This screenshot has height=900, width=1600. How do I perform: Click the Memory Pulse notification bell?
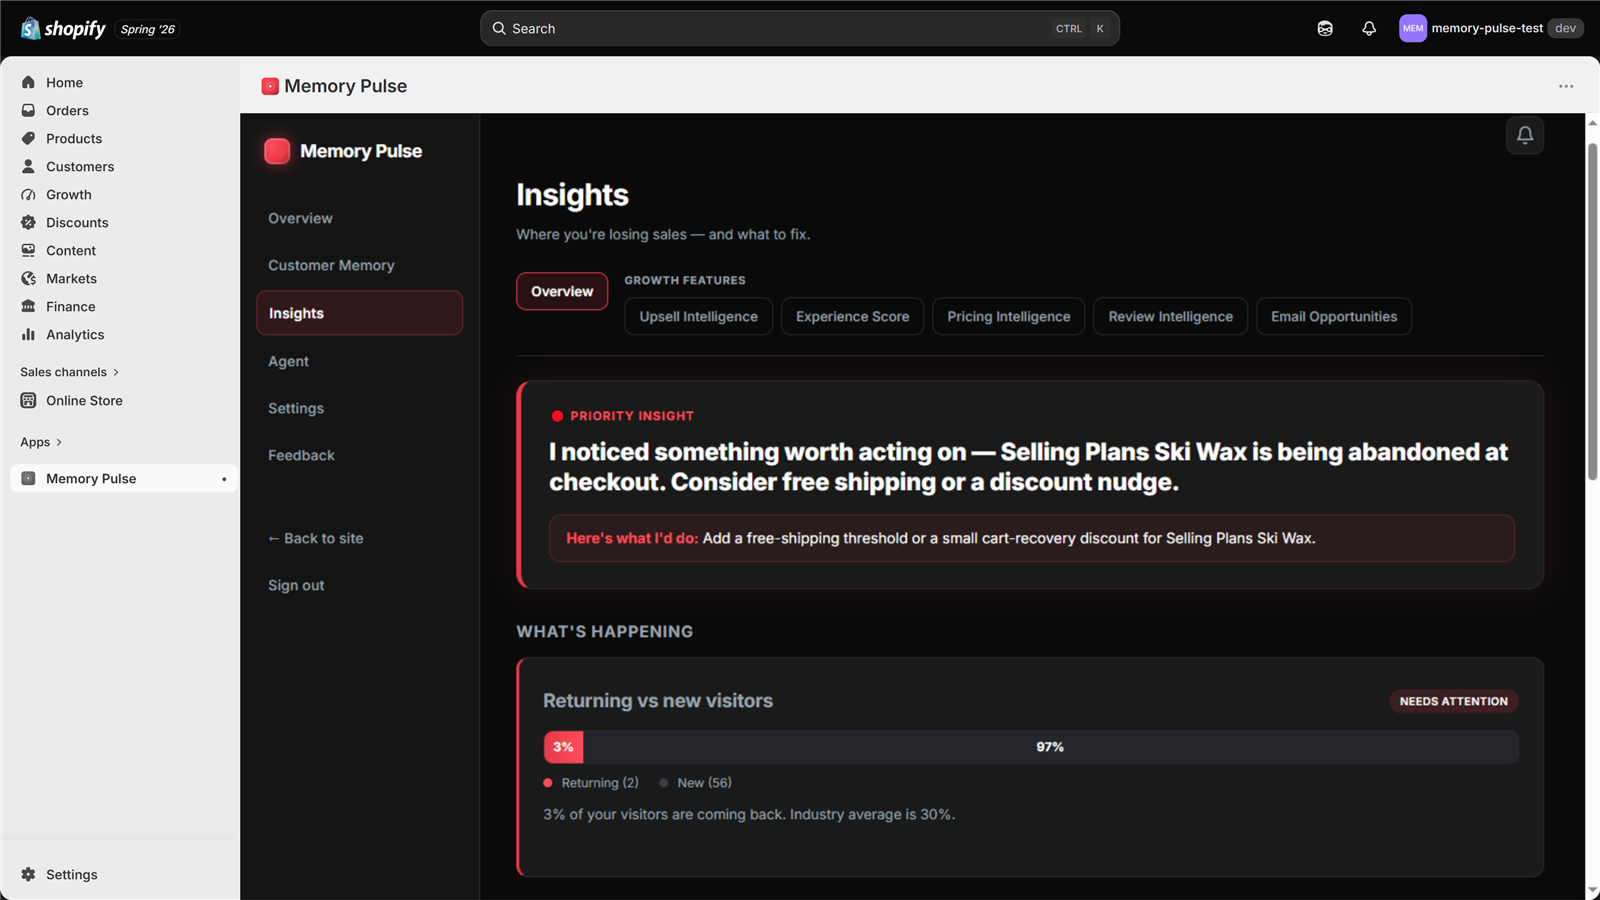coord(1525,135)
